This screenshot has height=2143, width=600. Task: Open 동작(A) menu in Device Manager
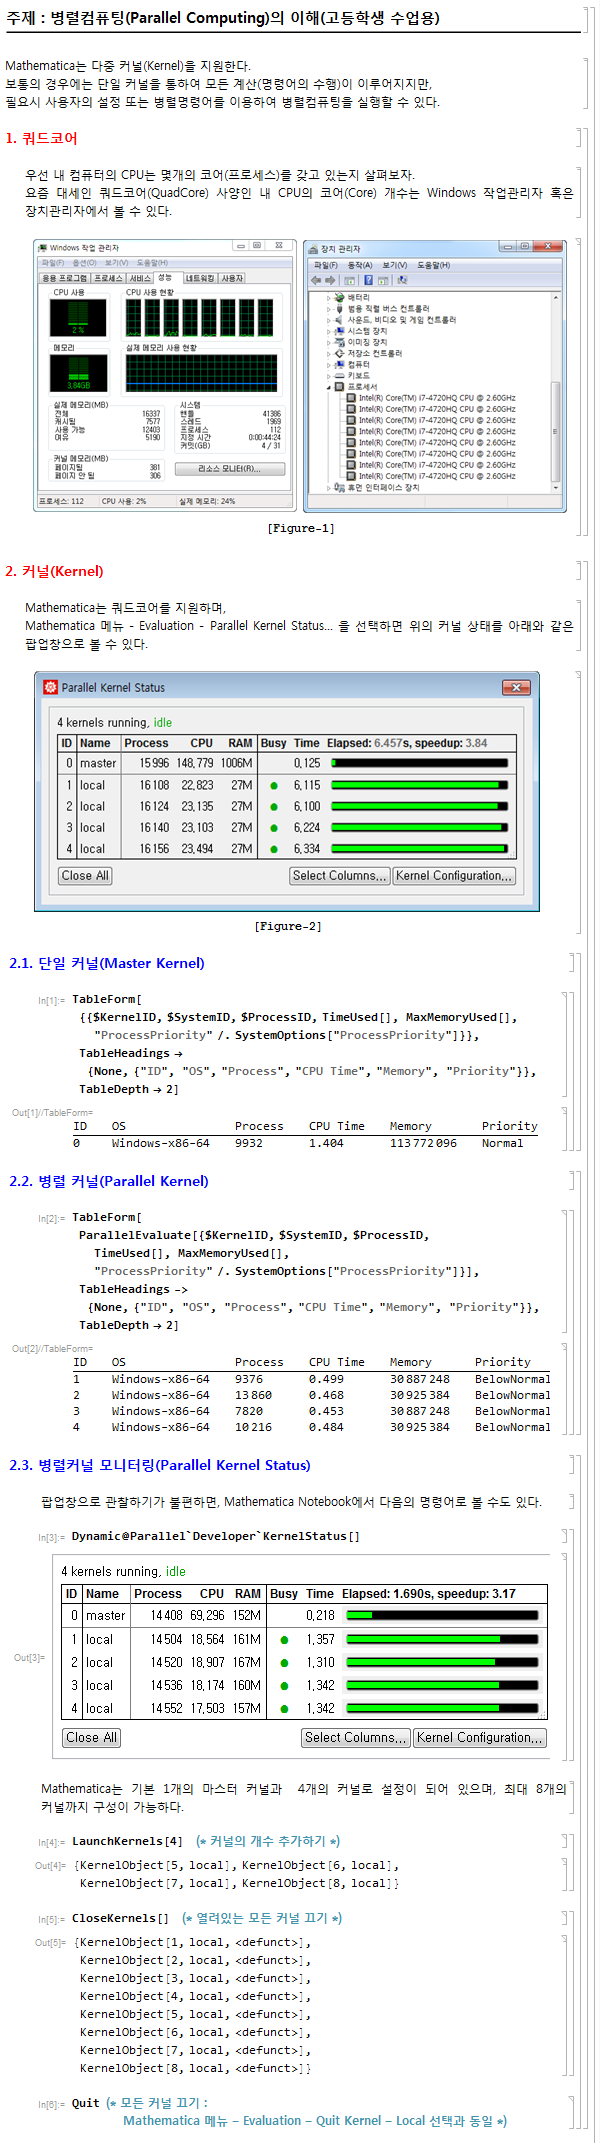pos(360,265)
